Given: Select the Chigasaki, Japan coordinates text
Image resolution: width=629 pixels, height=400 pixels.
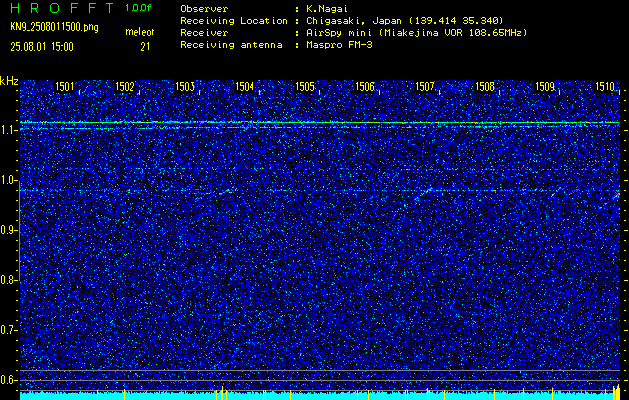Looking at the screenshot, I should click(404, 21).
